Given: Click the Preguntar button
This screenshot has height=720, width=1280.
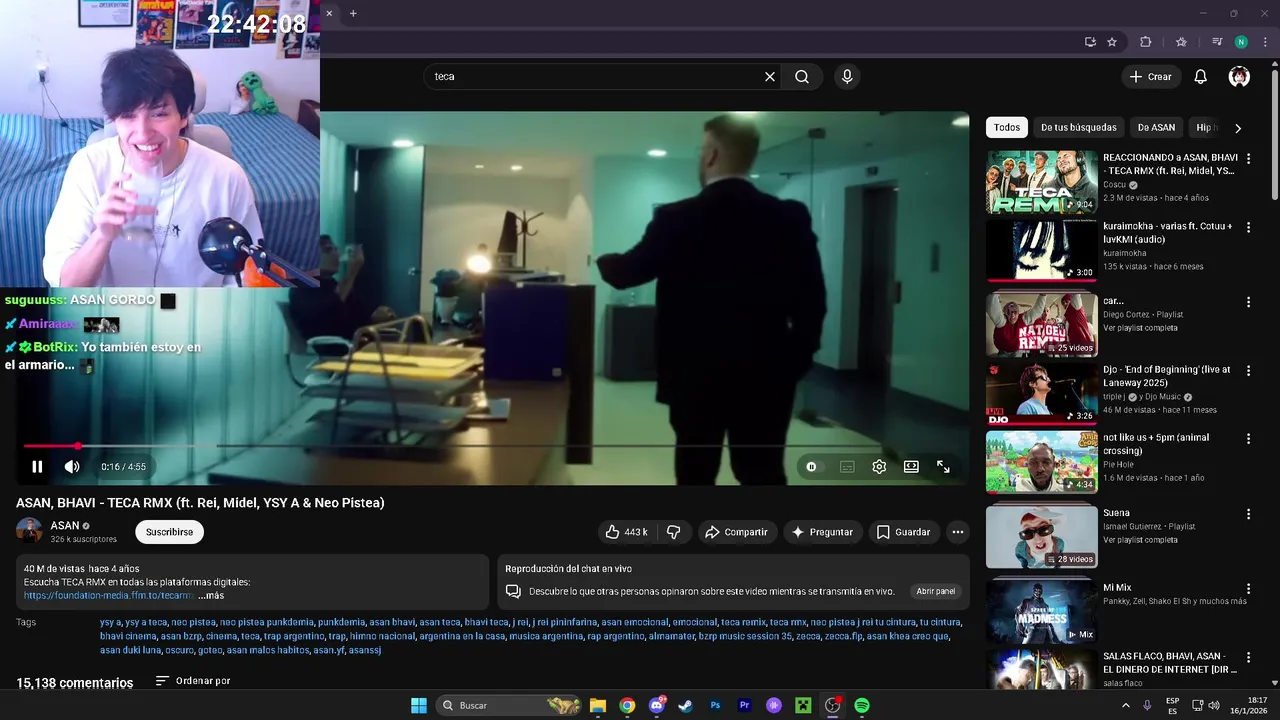Looking at the screenshot, I should coord(823,532).
